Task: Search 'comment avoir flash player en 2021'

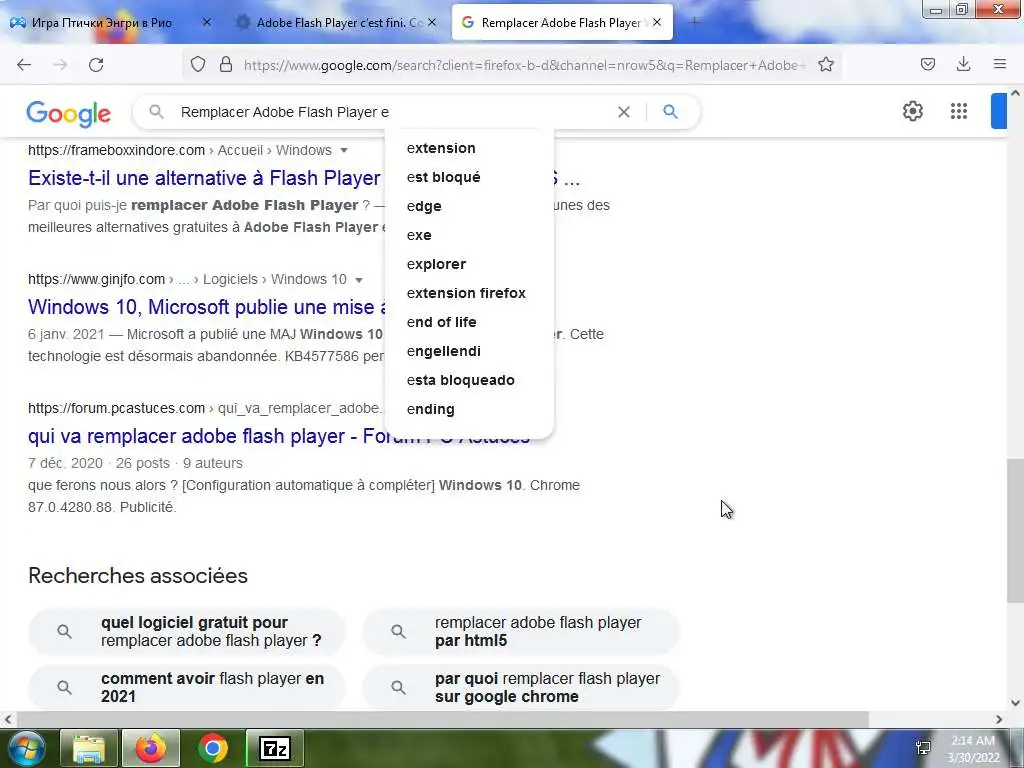Action: point(187,688)
